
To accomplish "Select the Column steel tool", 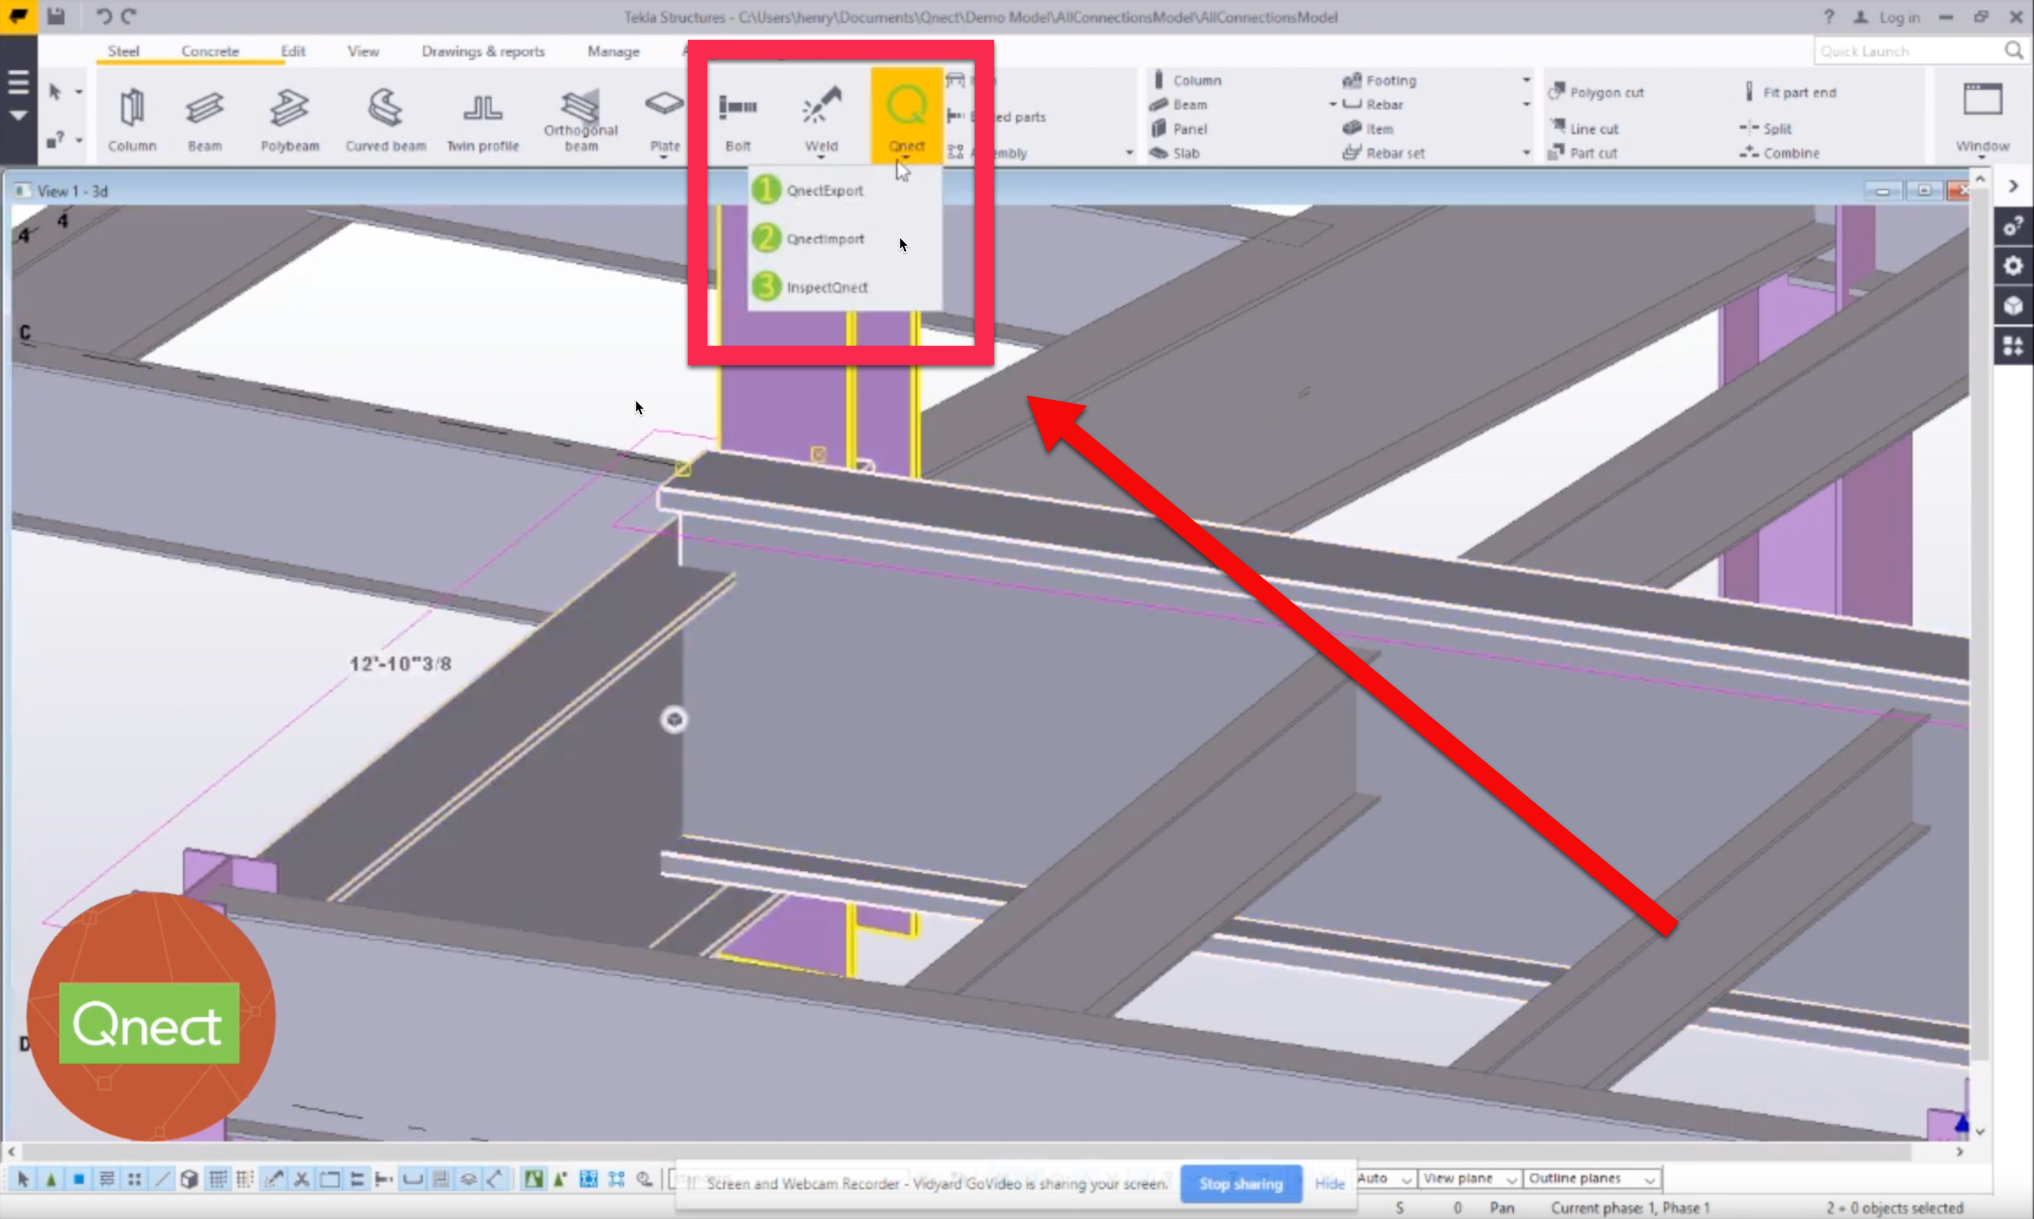I will (132, 118).
